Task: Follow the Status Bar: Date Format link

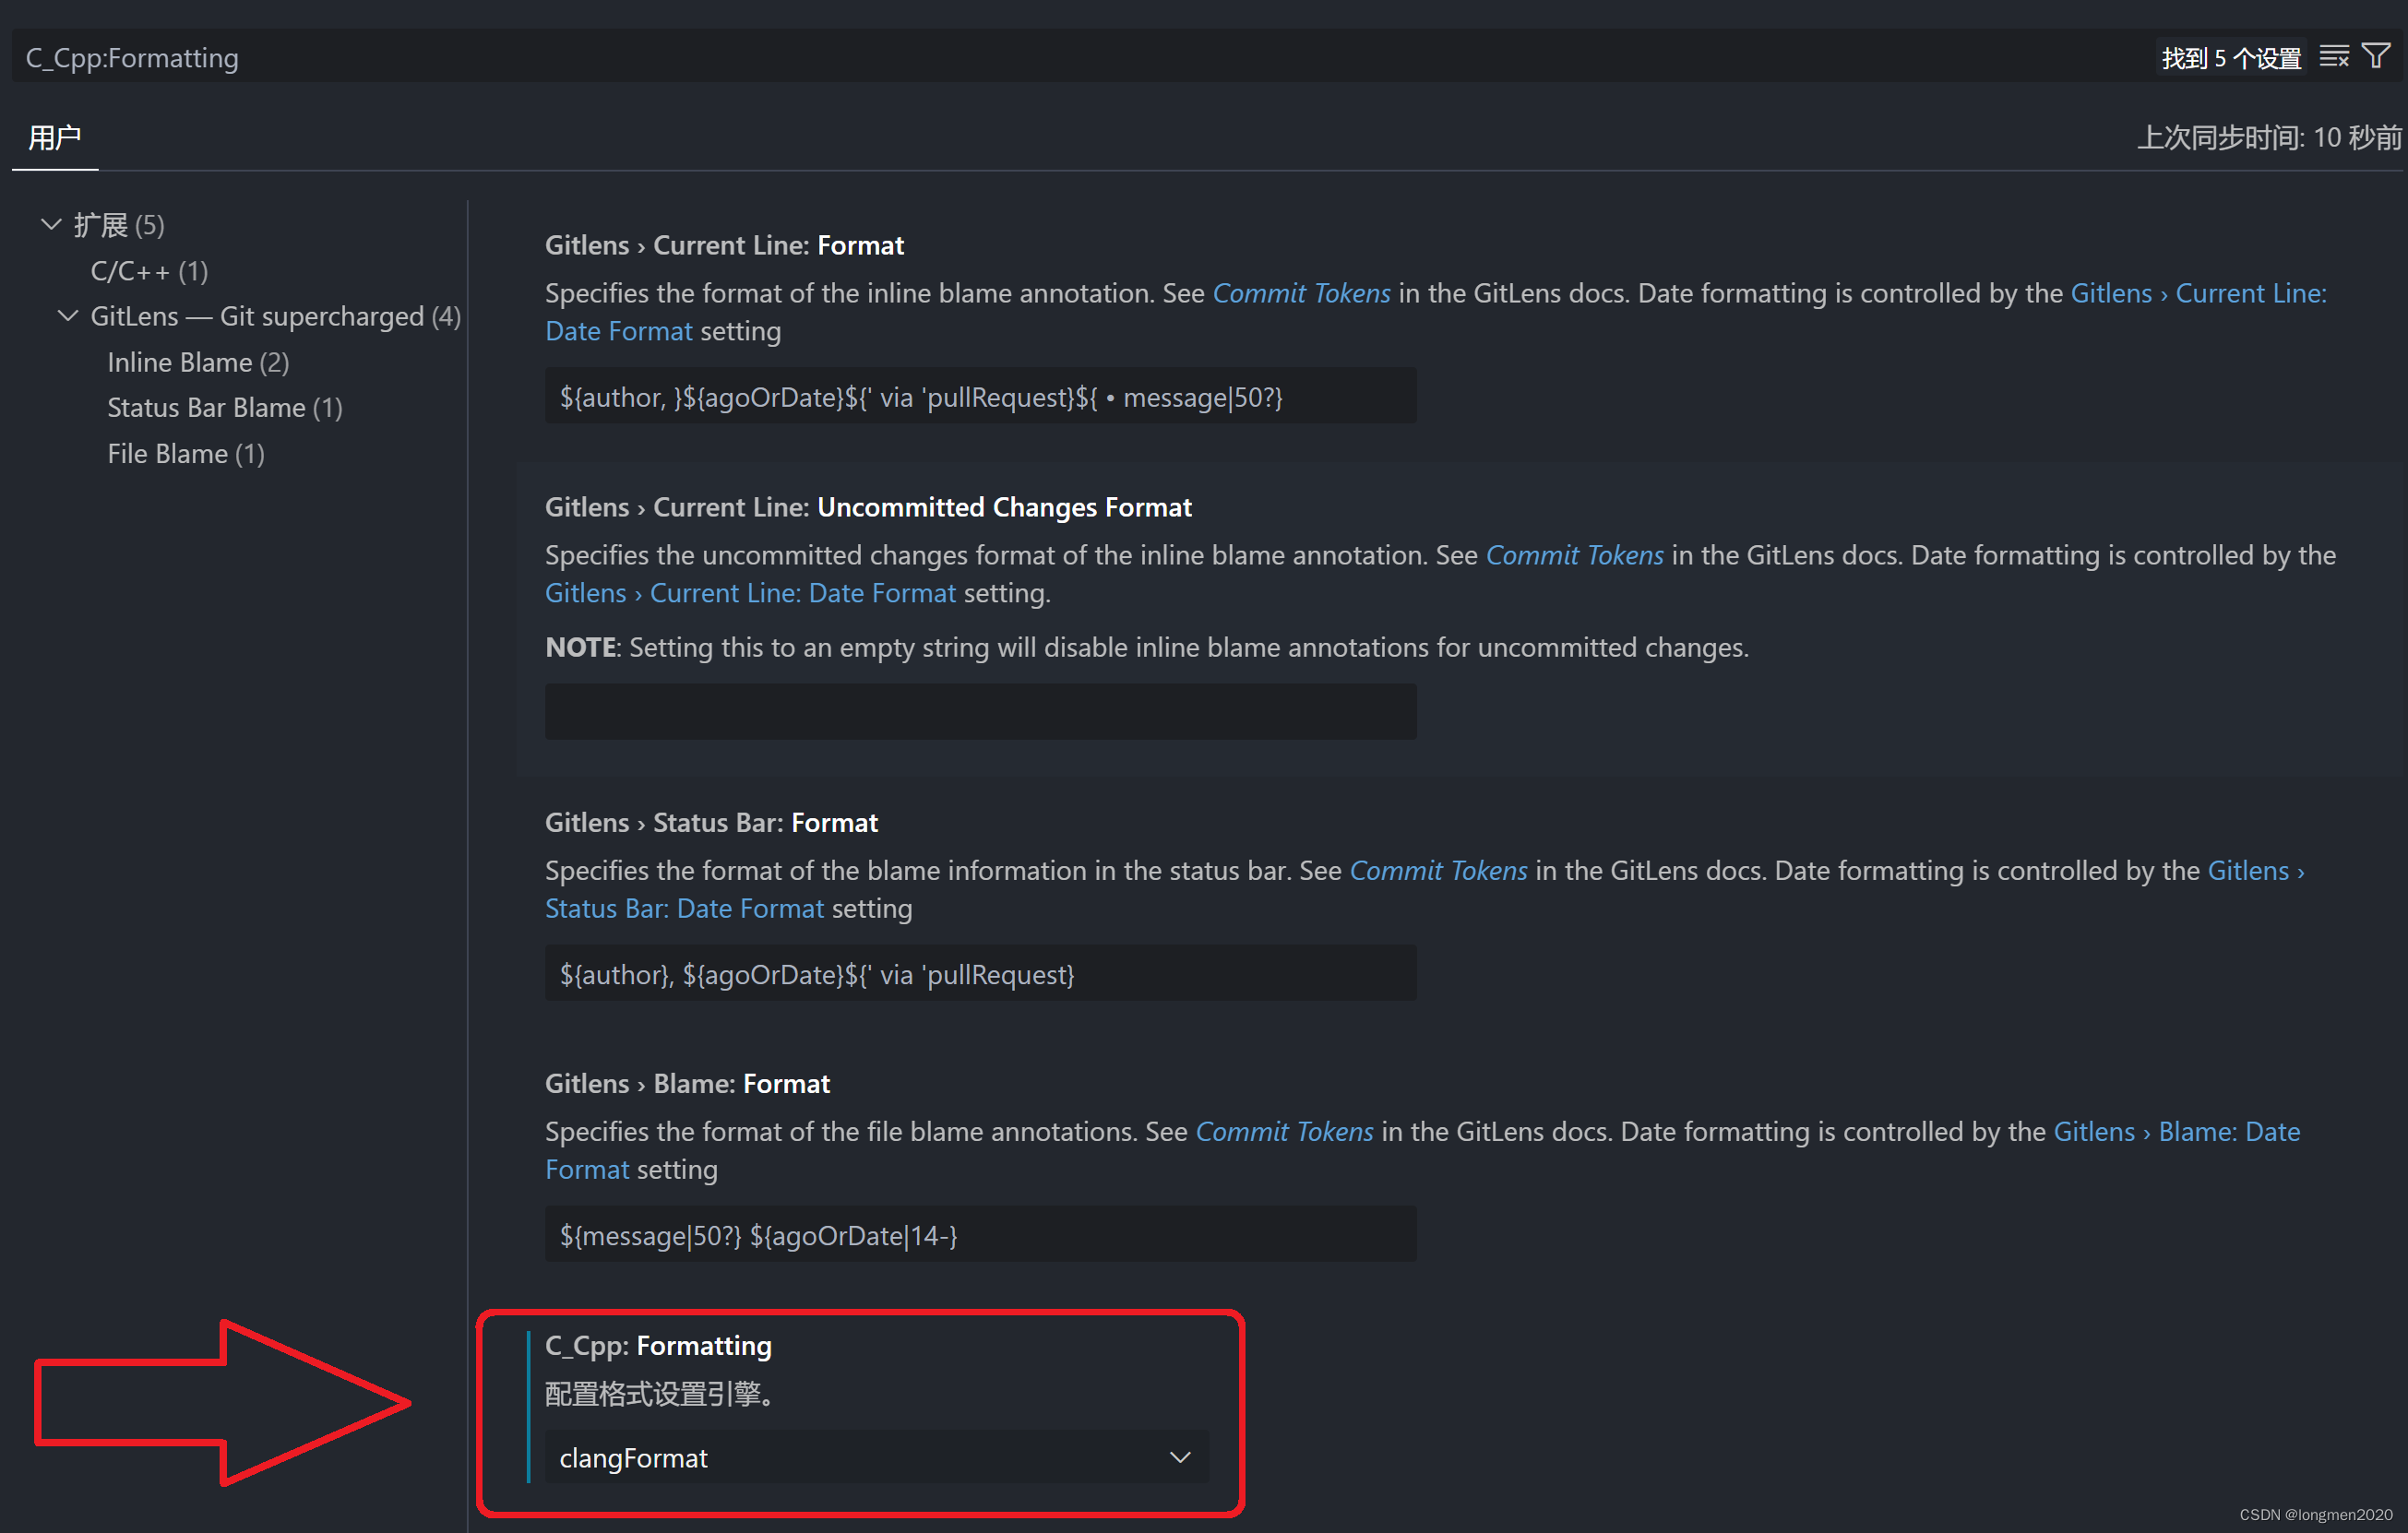Action: click(684, 908)
